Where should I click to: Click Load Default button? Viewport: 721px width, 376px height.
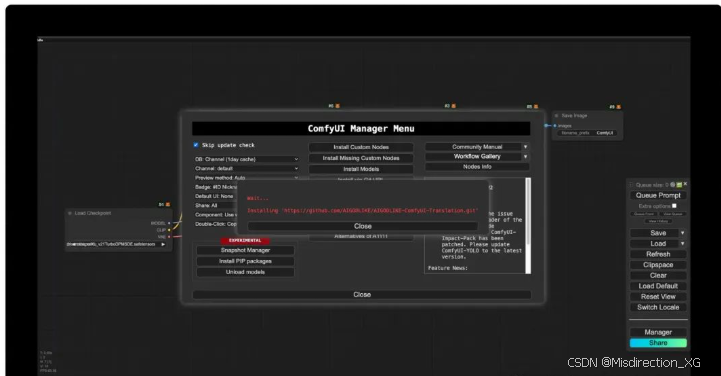click(658, 286)
